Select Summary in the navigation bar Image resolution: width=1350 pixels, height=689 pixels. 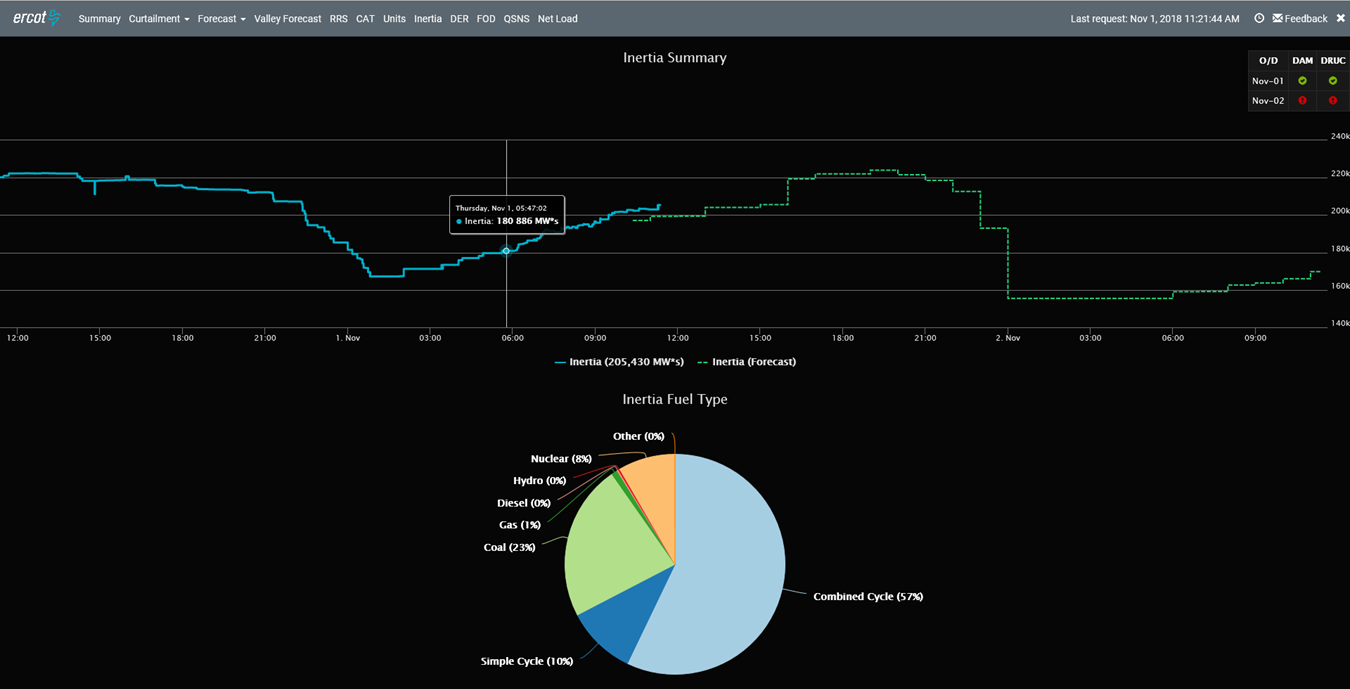(99, 18)
